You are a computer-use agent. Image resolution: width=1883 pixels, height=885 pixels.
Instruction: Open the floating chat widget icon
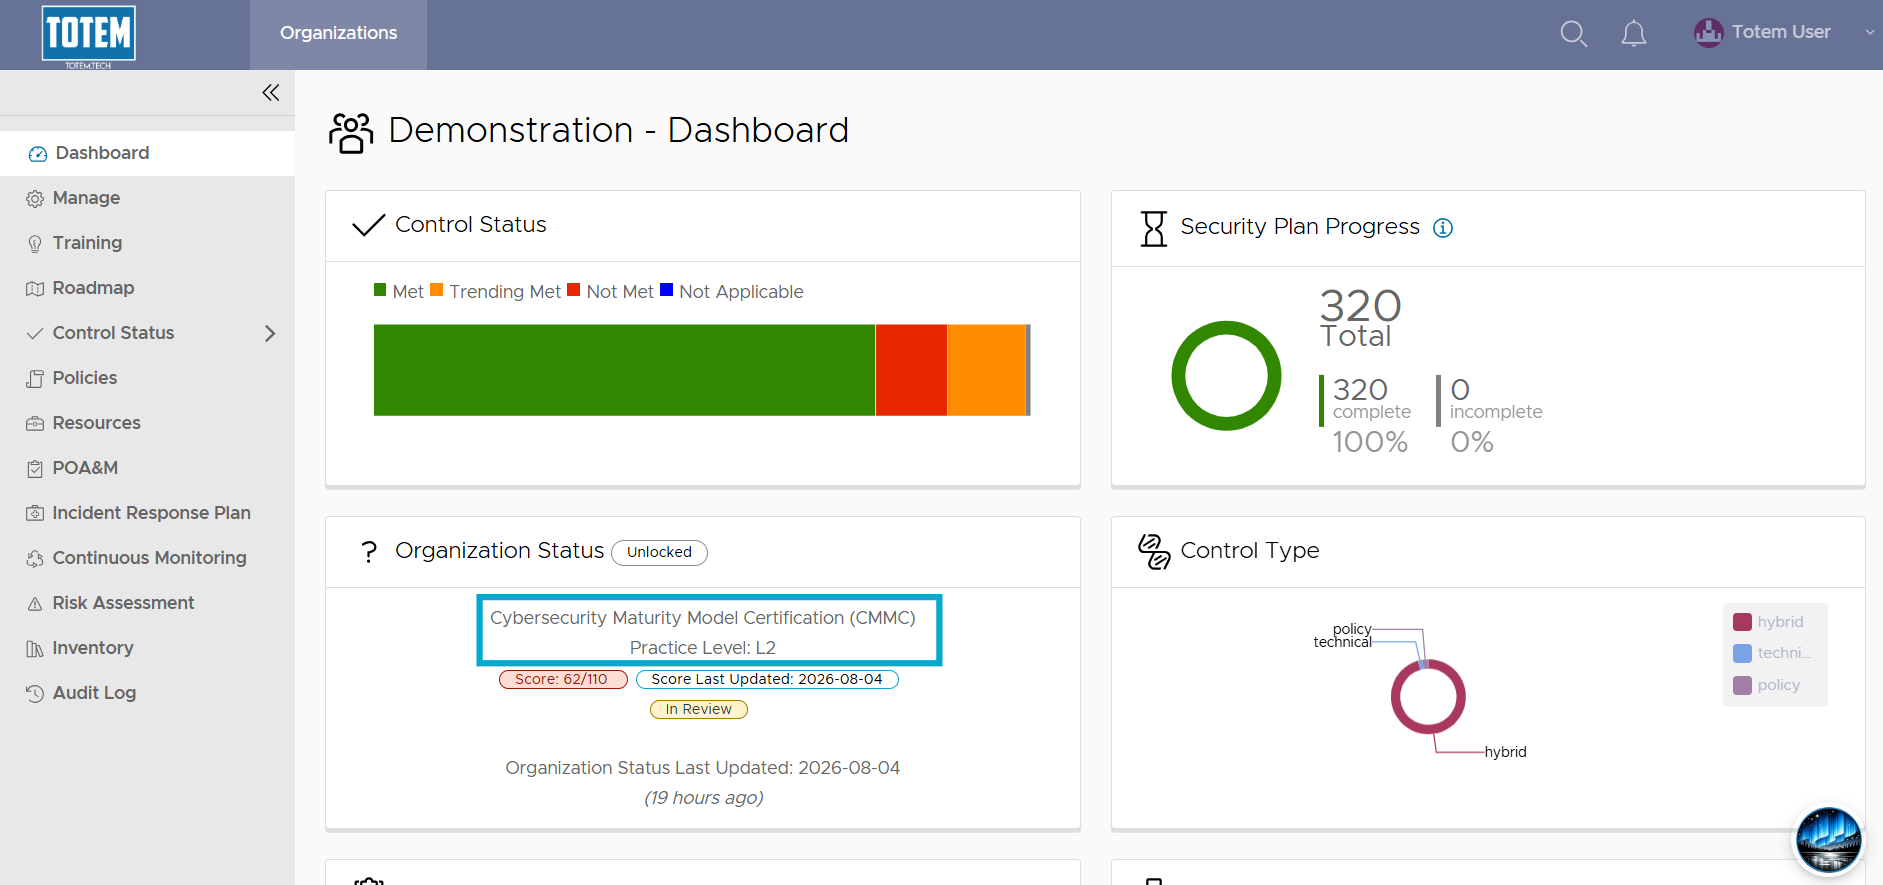click(x=1828, y=841)
